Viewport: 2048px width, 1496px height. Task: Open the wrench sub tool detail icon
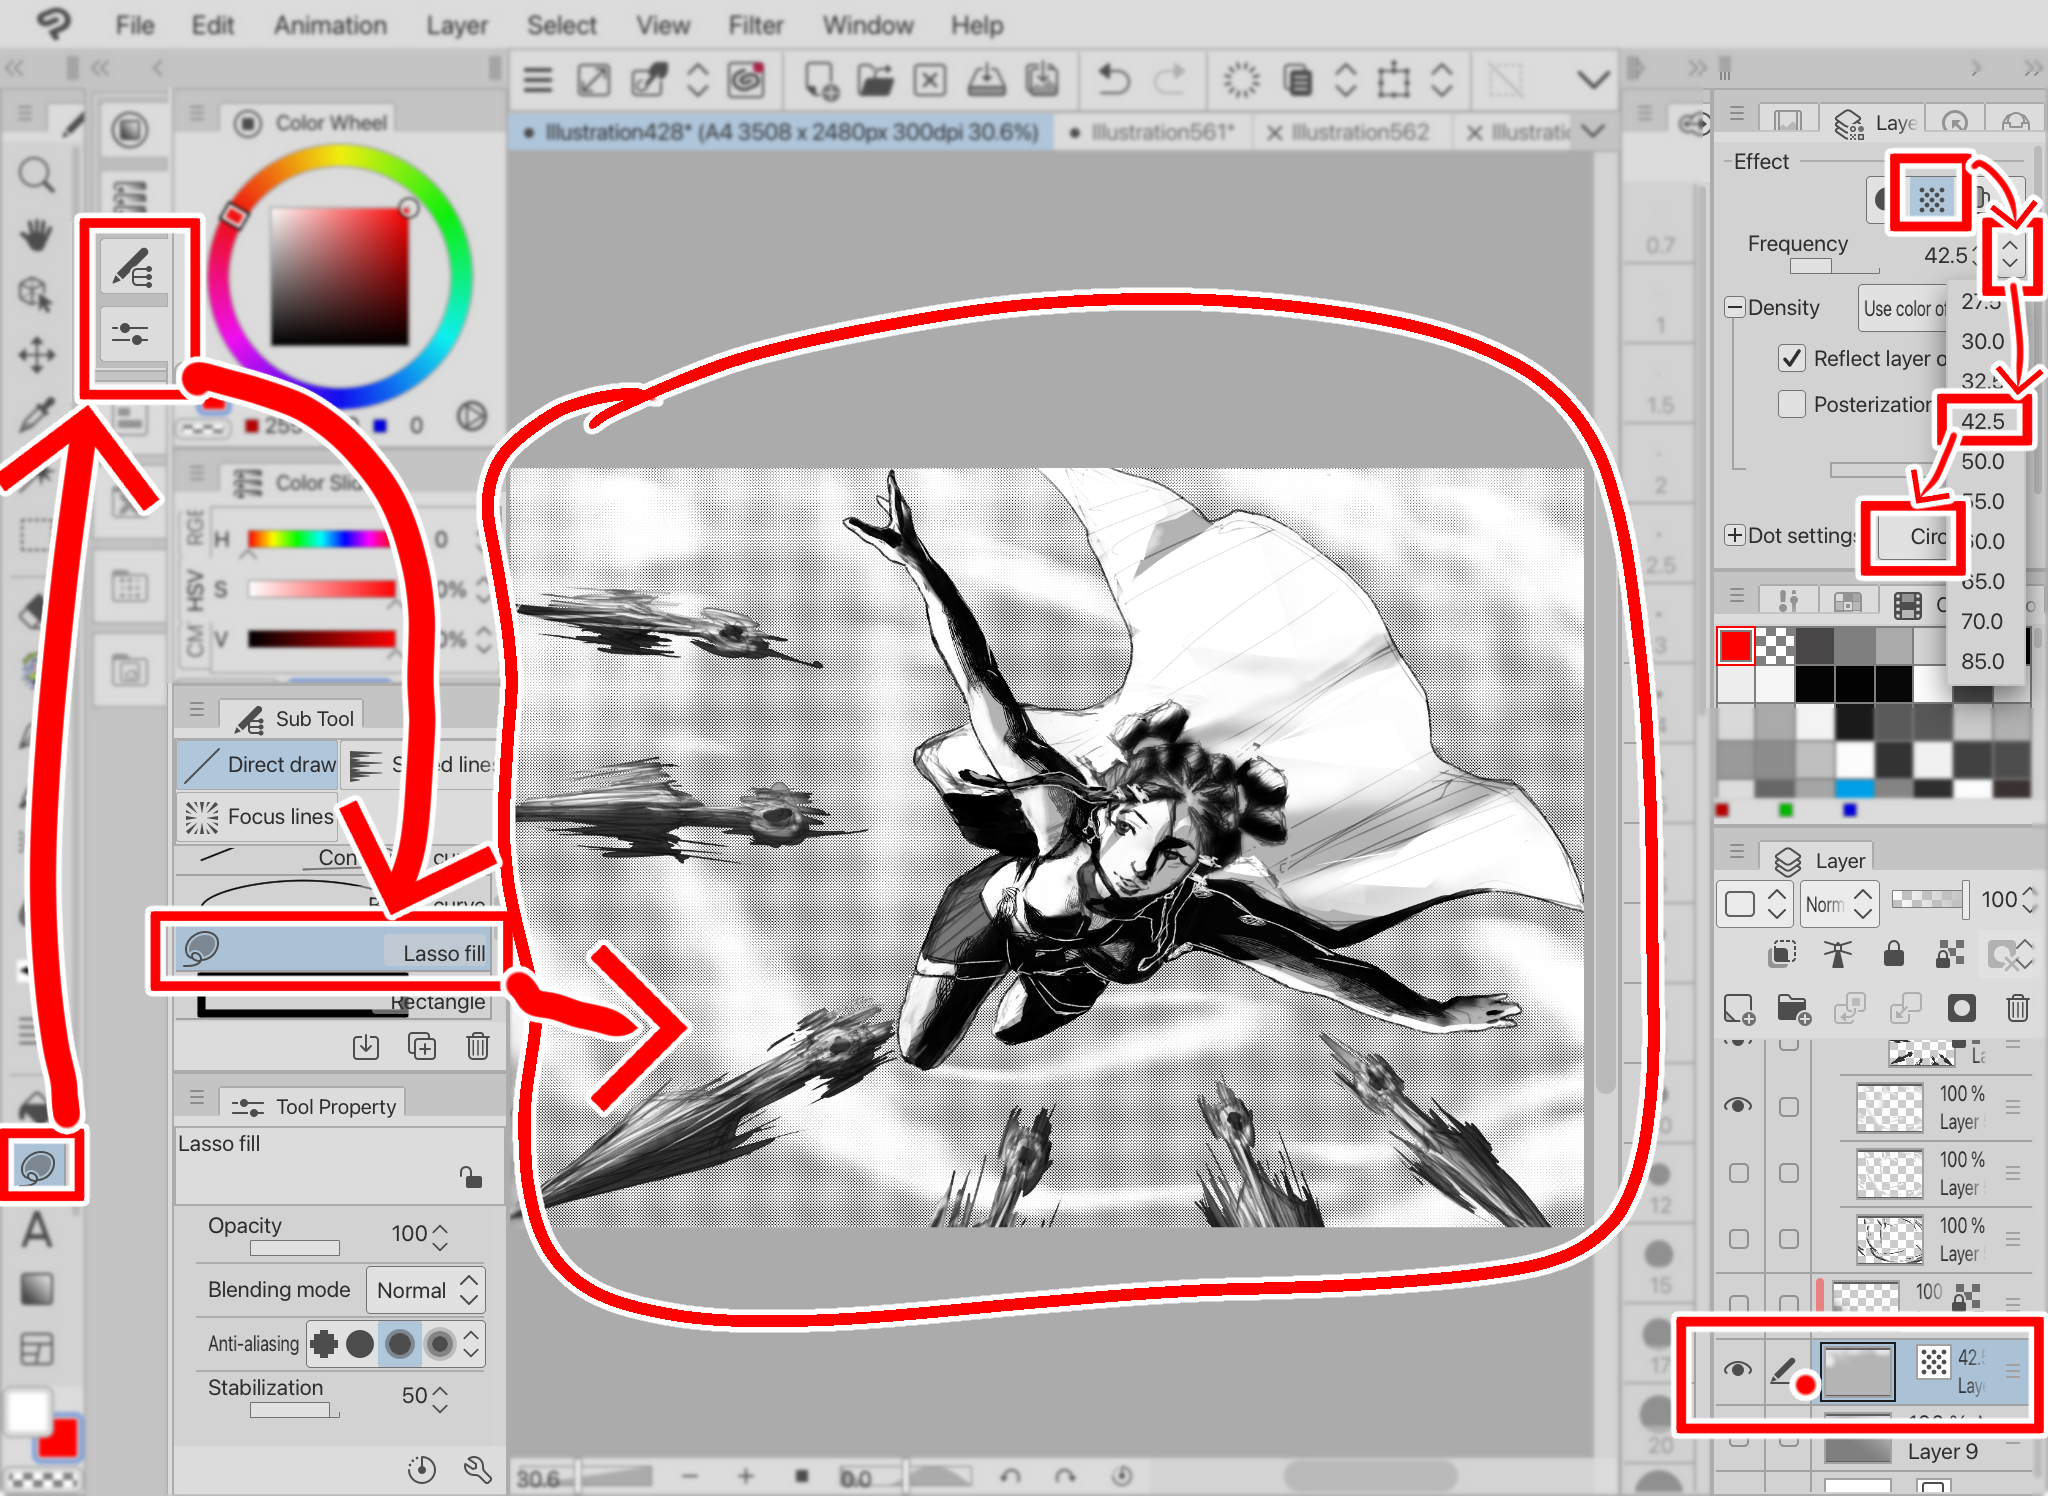point(478,1469)
